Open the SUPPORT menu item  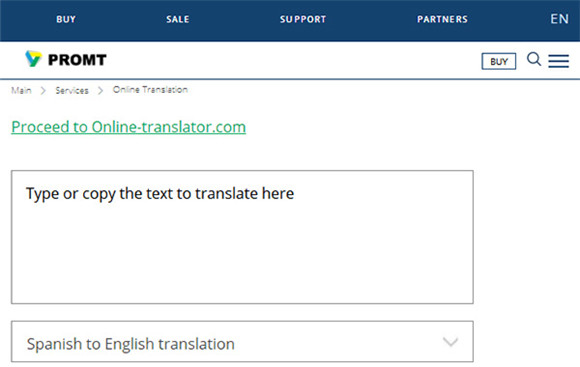coord(303,19)
